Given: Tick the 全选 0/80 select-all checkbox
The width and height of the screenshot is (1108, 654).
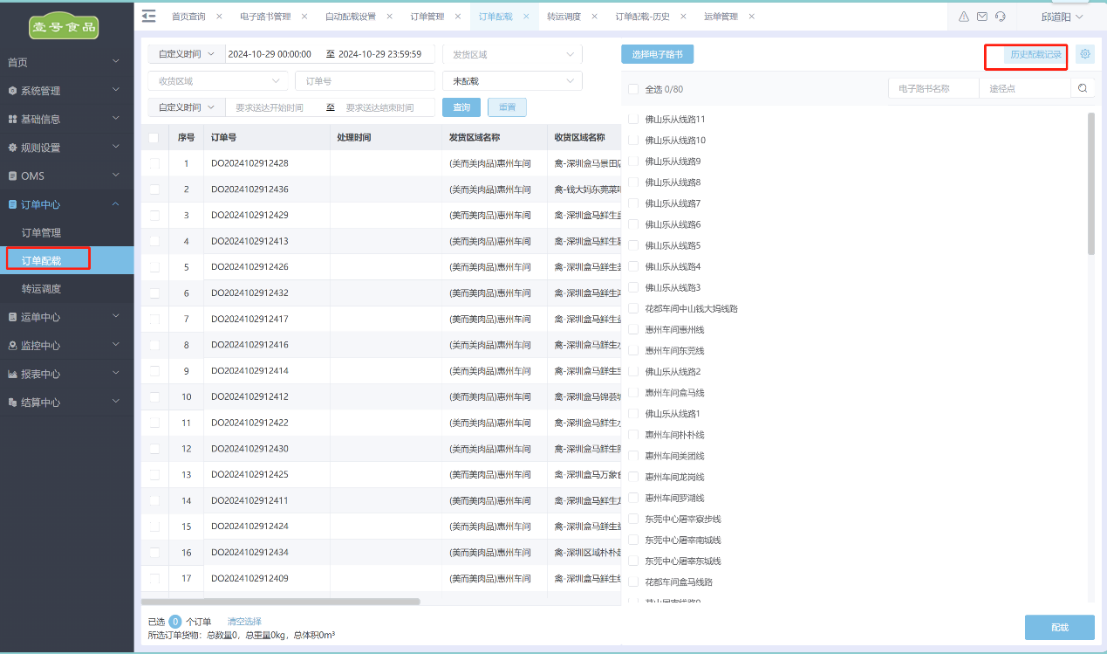Looking at the screenshot, I should (x=633, y=89).
